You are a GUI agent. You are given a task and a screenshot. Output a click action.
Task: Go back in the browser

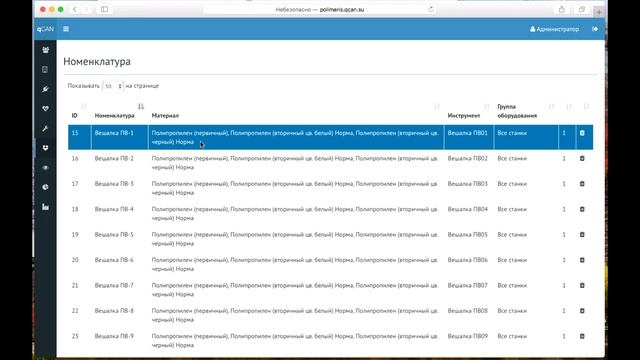(x=74, y=9)
